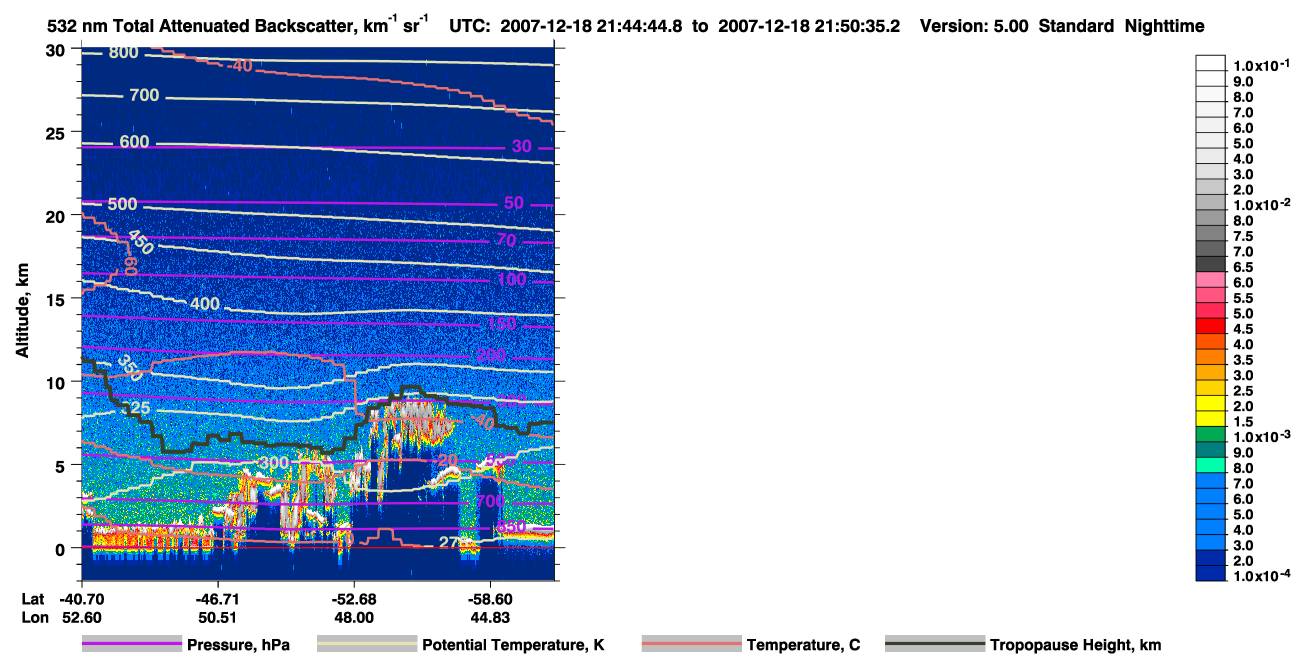Click the 15 km altitude tick label
Viewport: 1300px width, 667px height.
tap(56, 298)
